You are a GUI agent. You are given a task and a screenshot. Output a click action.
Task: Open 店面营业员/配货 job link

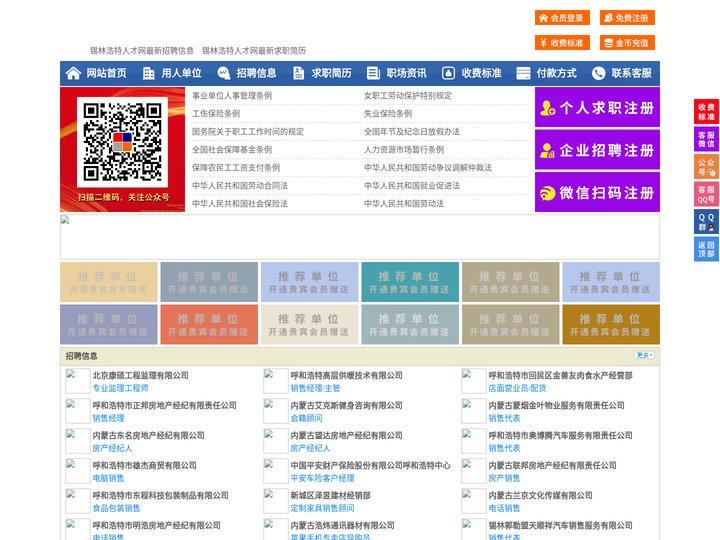point(517,388)
